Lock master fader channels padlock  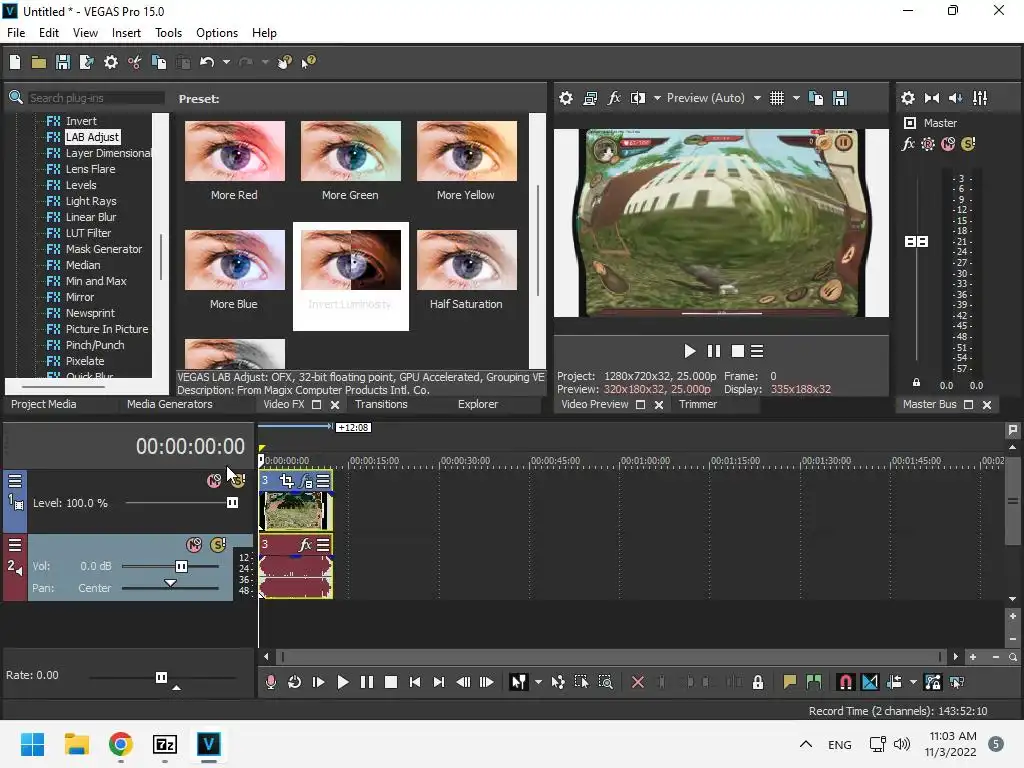pos(916,383)
